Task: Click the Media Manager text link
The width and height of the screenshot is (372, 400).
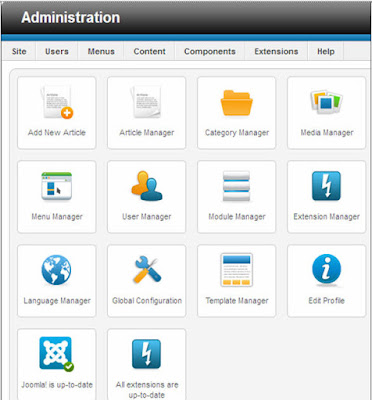Action: (x=327, y=133)
